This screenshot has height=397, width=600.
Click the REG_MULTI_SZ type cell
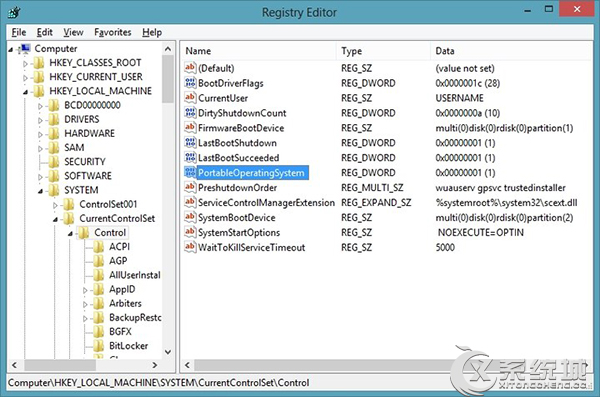[372, 188]
